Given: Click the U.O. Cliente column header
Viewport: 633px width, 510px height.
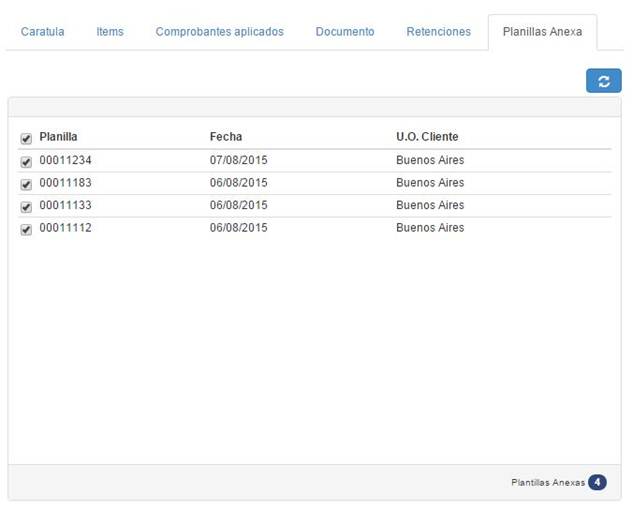Looking at the screenshot, I should 427,137.
